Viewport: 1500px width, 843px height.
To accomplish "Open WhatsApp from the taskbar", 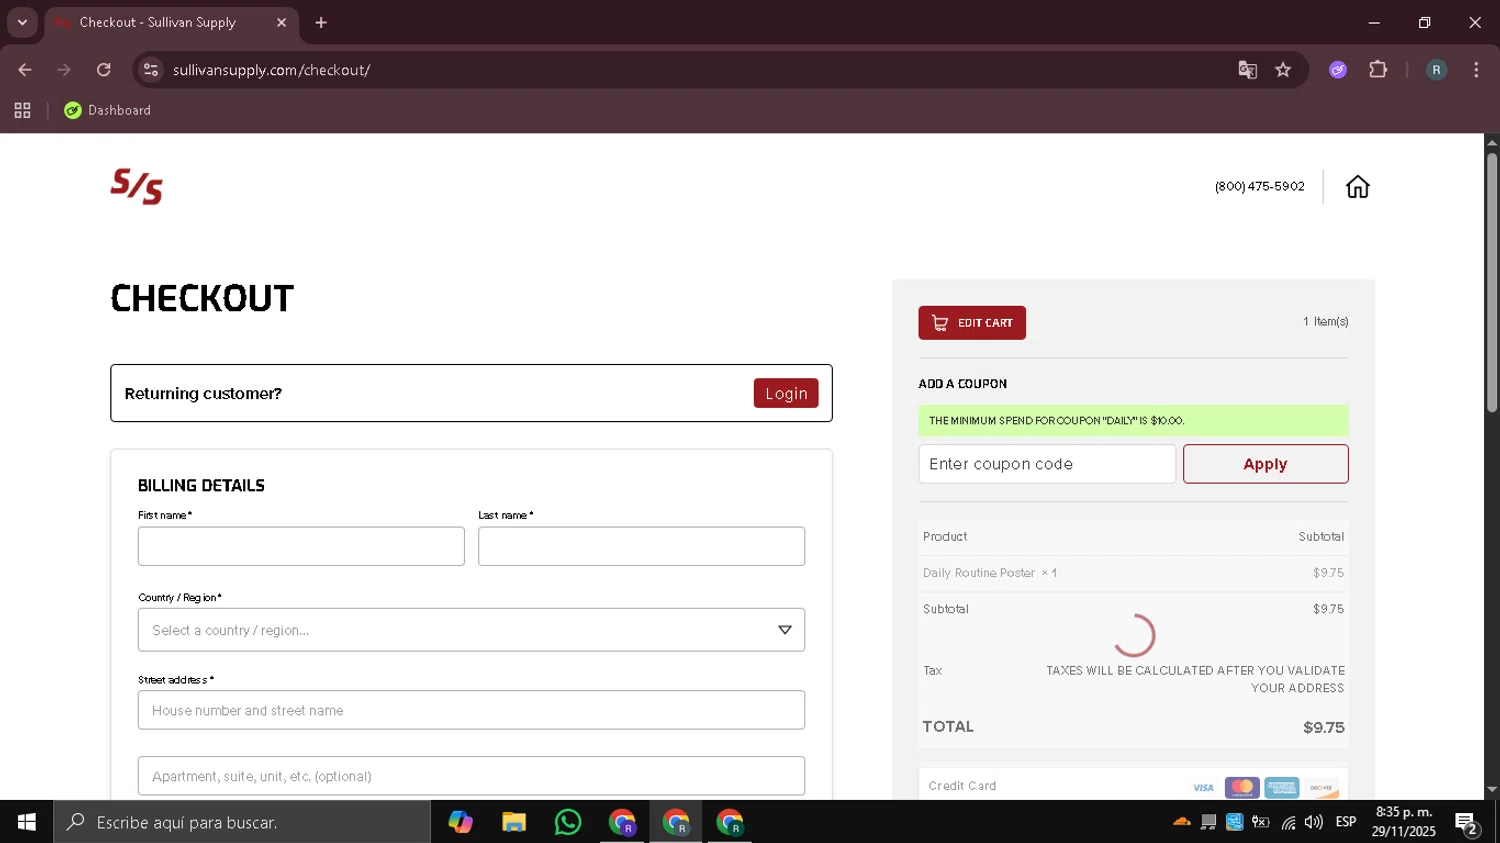I will click(x=568, y=822).
